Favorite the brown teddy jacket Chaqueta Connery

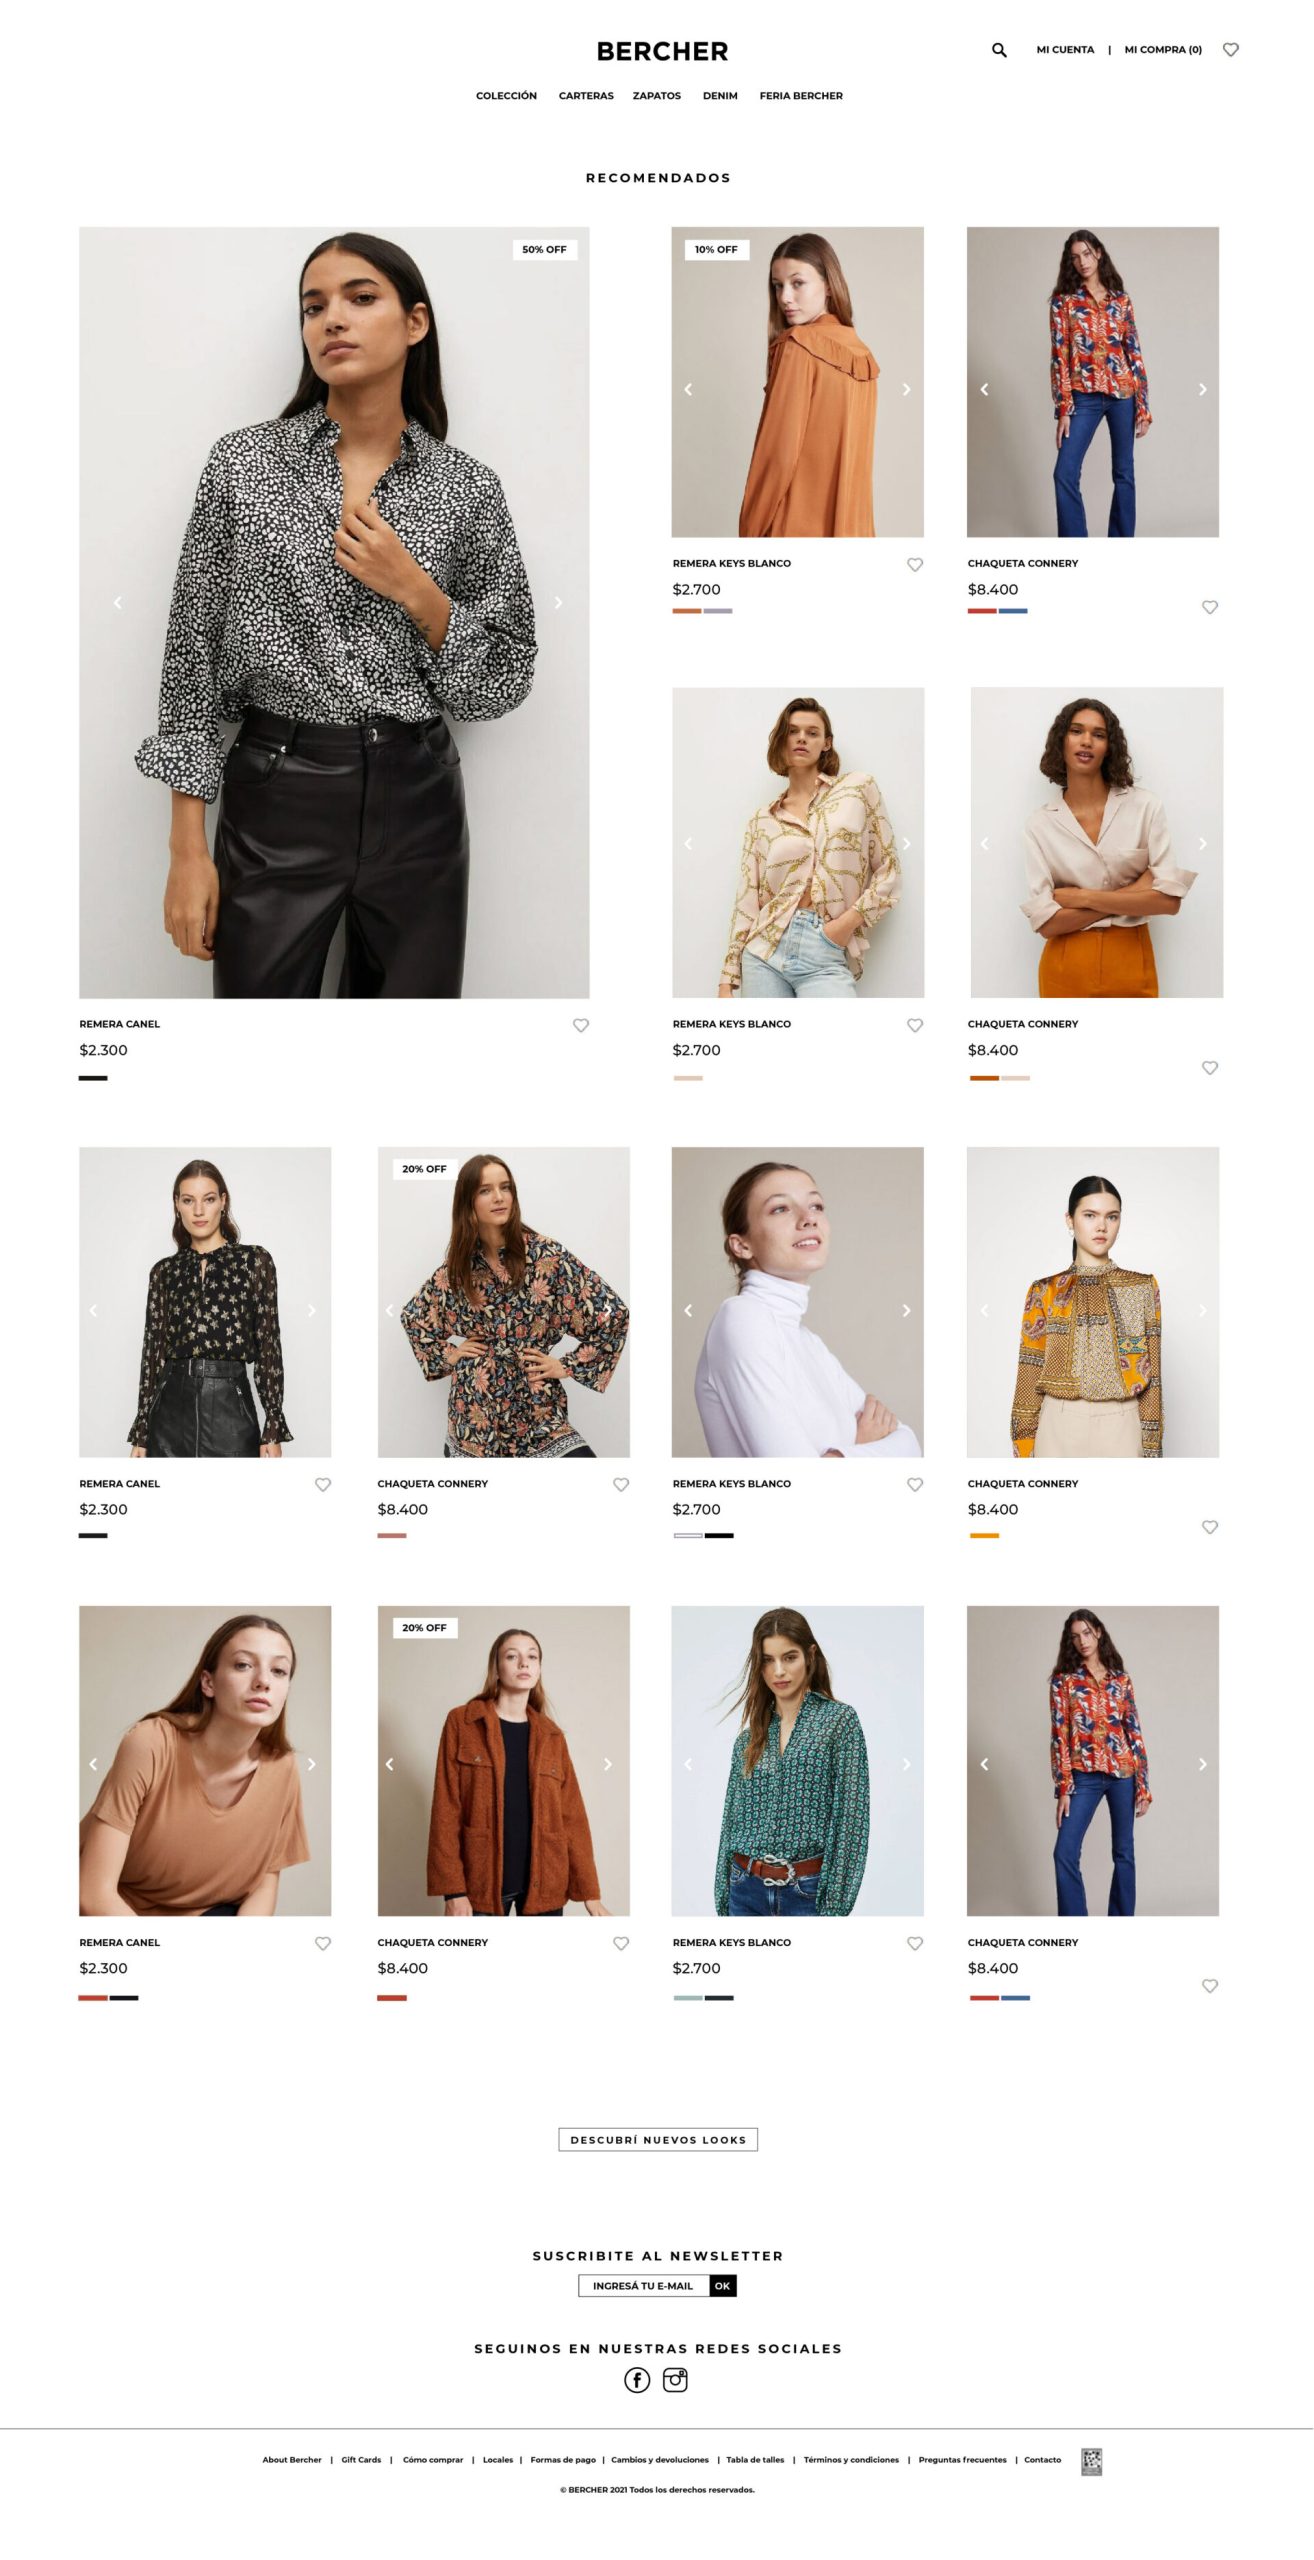tap(621, 1943)
